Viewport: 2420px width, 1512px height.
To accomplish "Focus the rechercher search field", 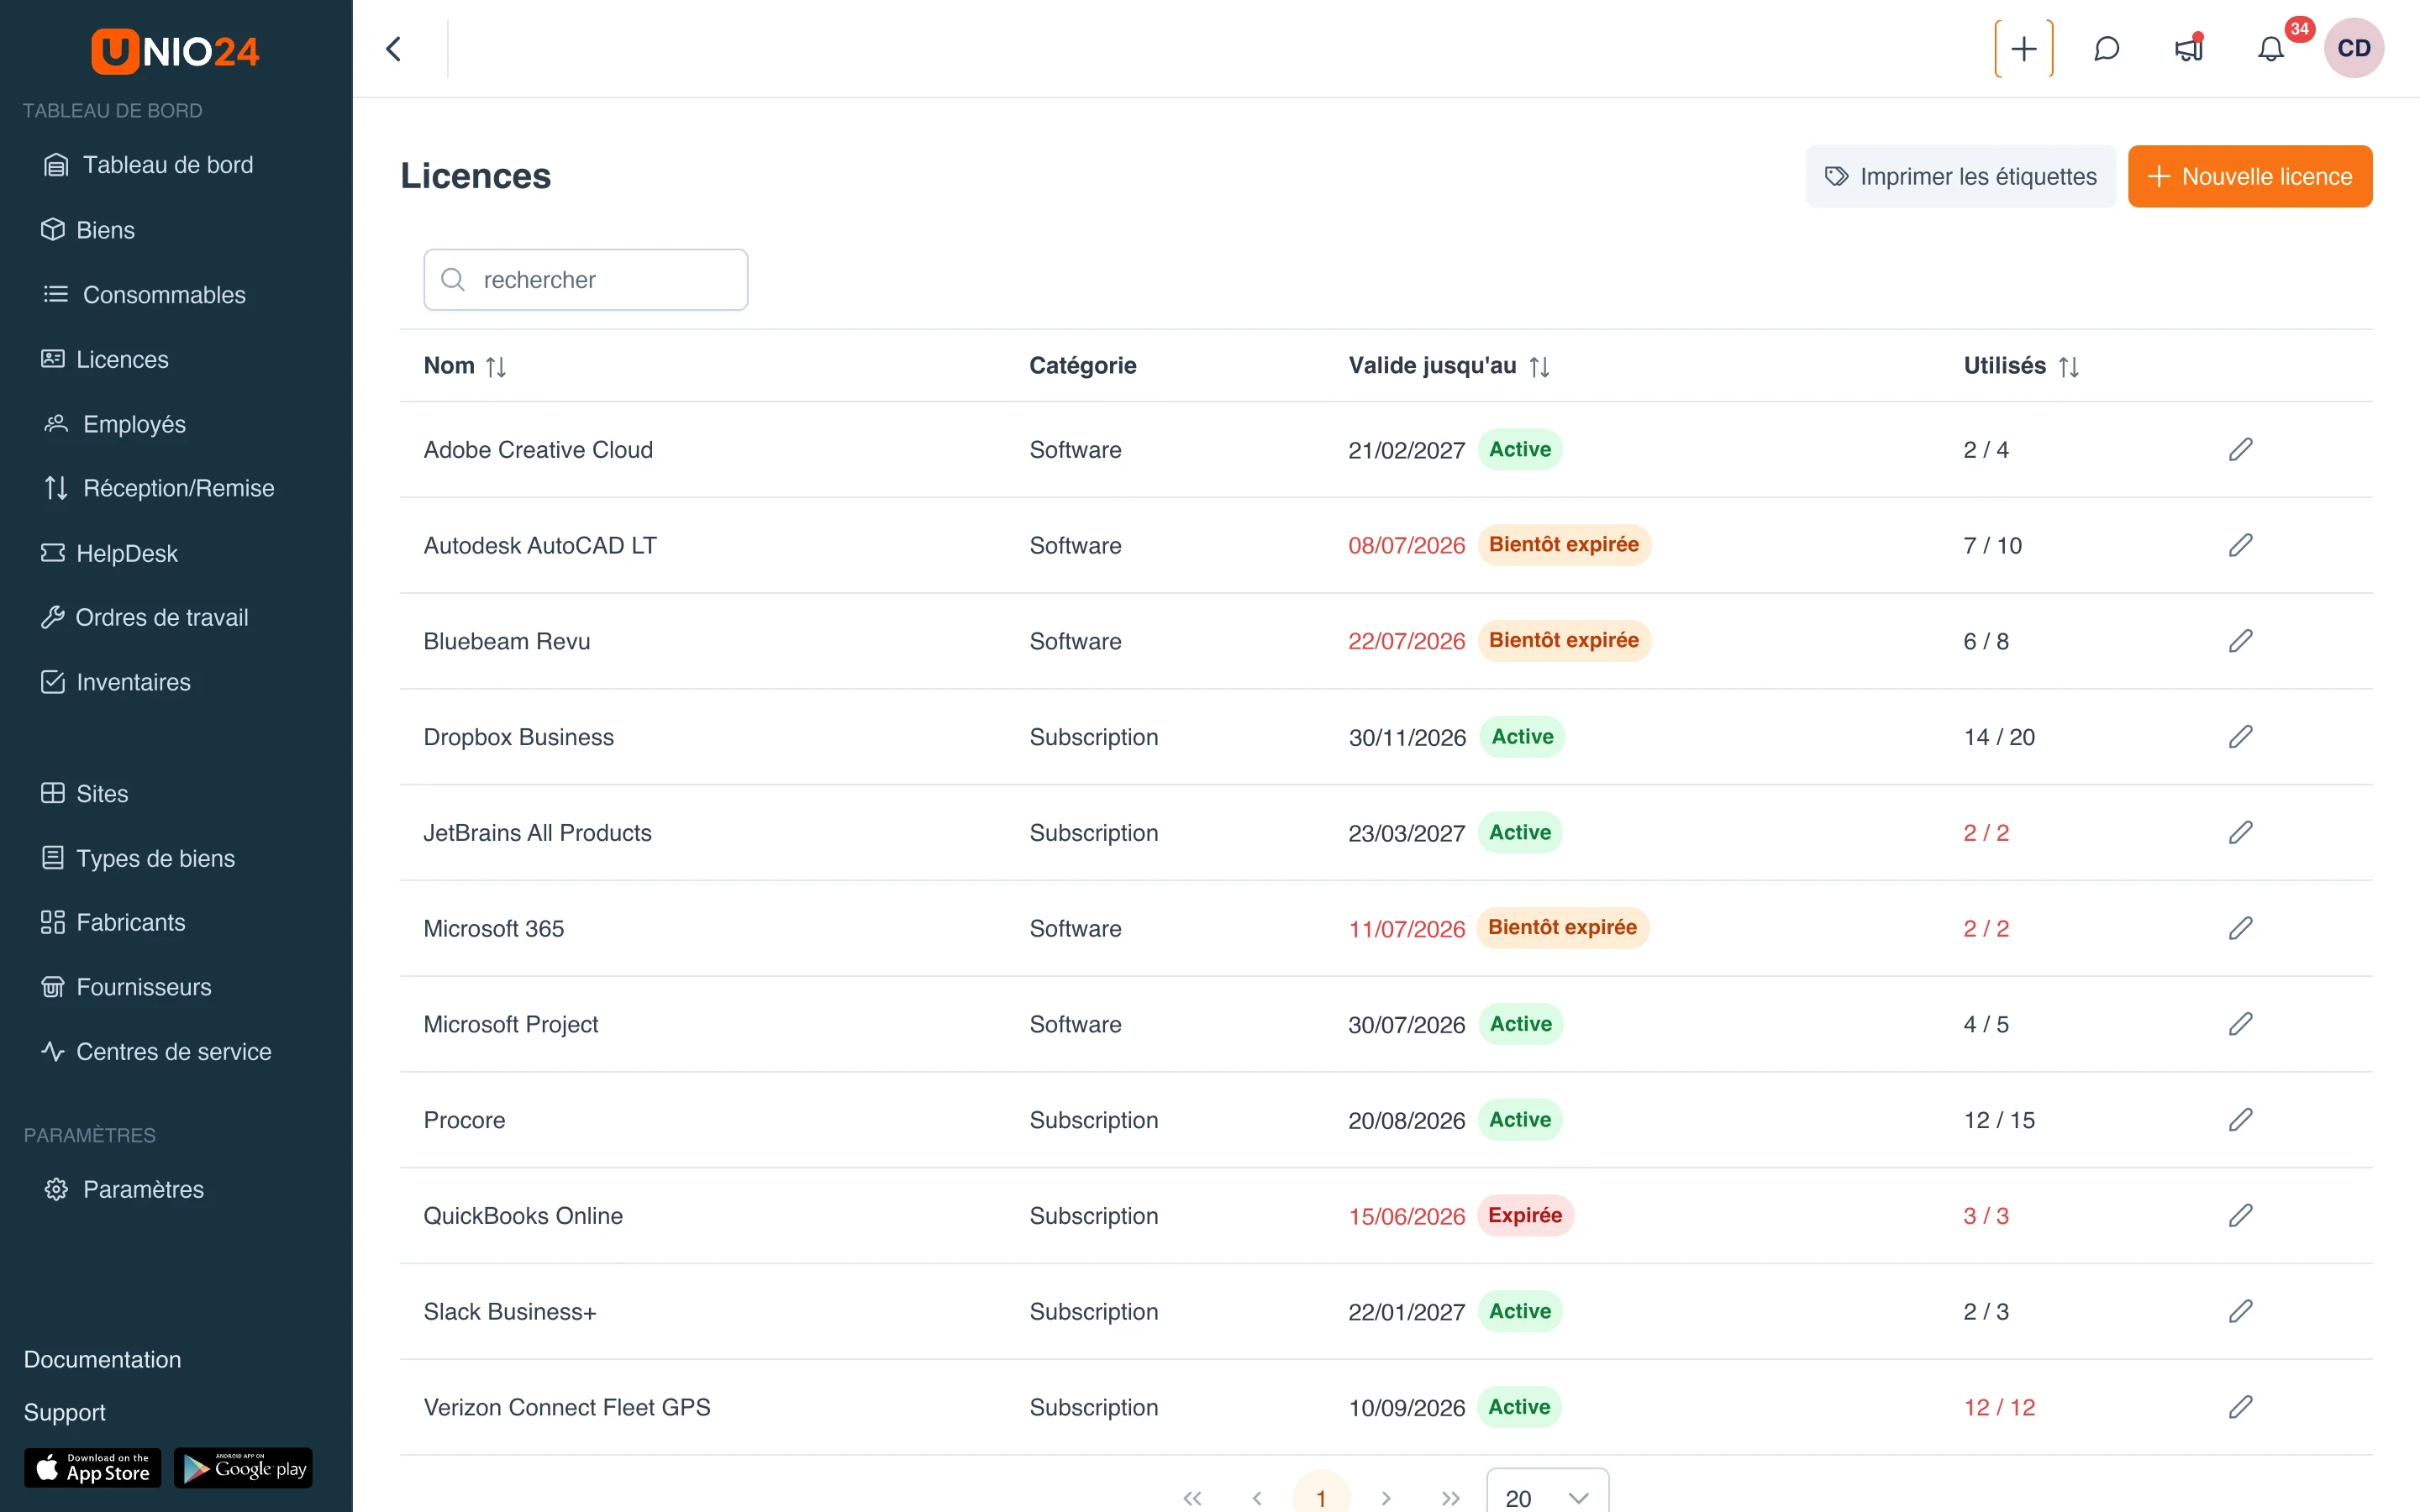I will coord(585,280).
